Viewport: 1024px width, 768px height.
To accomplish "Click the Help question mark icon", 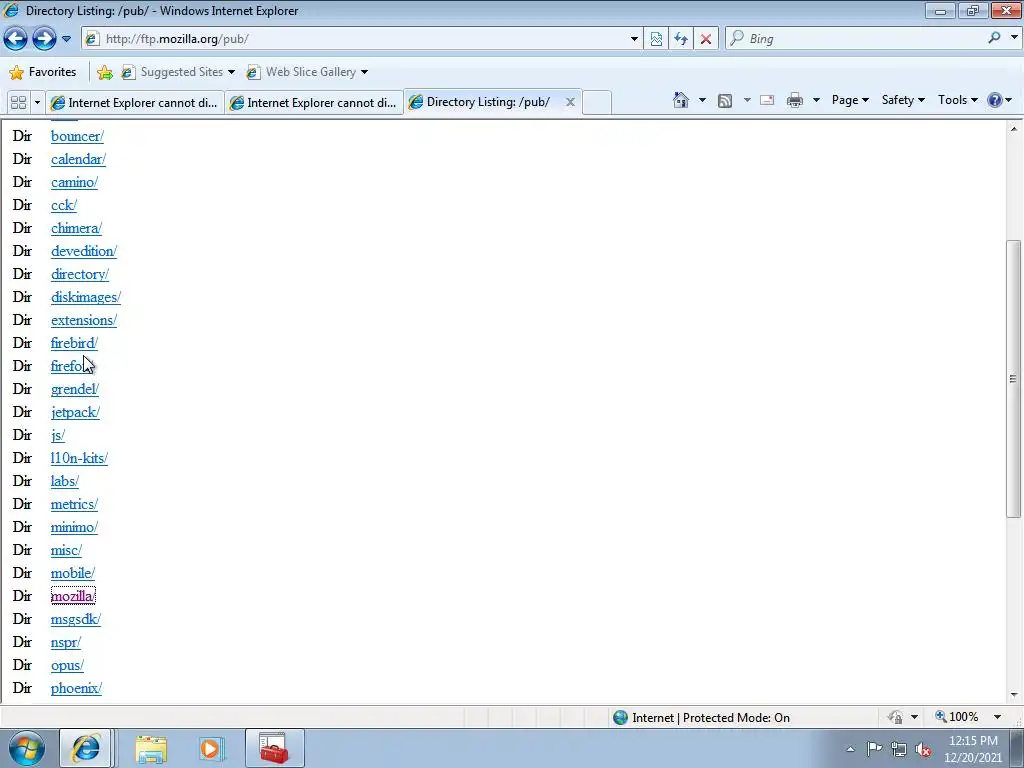I will [x=995, y=100].
